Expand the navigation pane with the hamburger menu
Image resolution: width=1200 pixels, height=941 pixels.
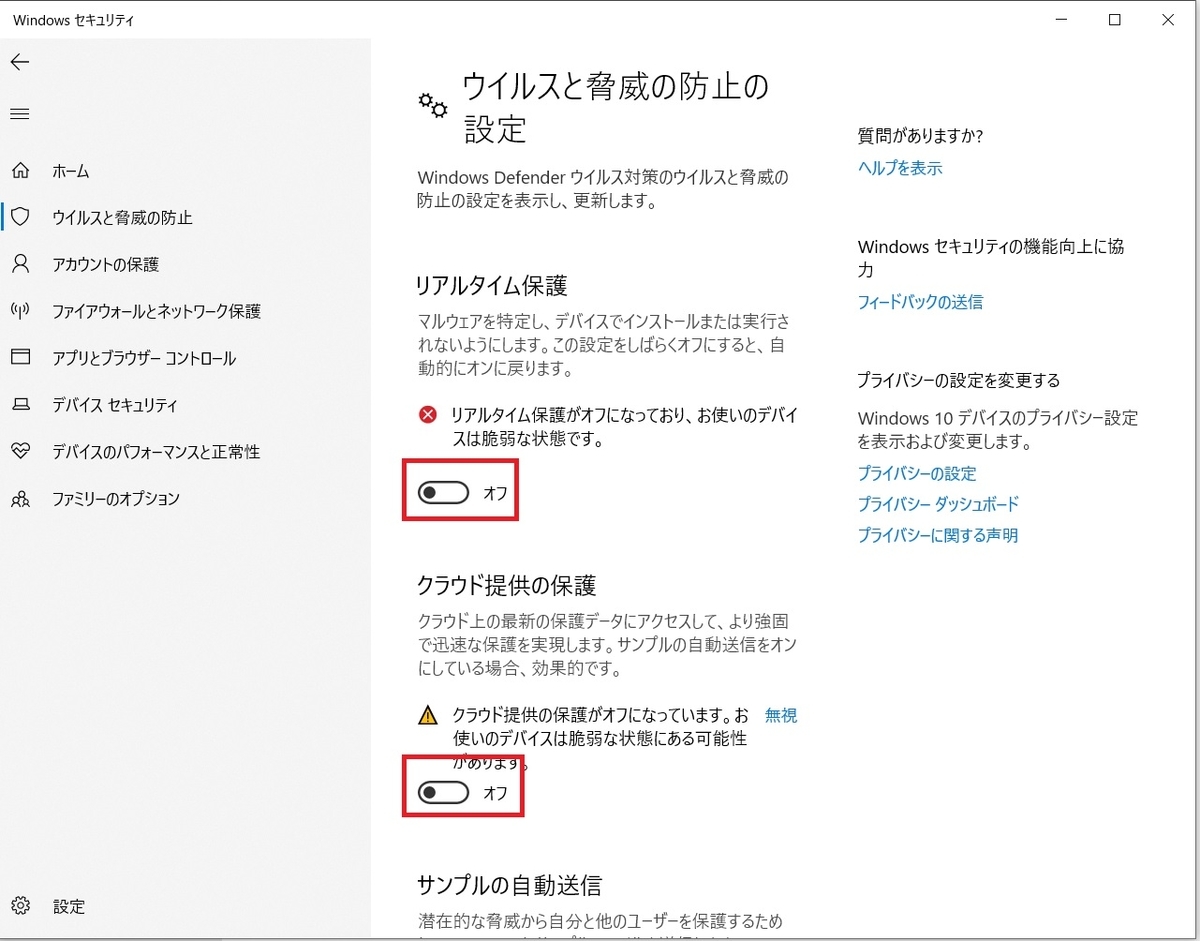[x=19, y=113]
